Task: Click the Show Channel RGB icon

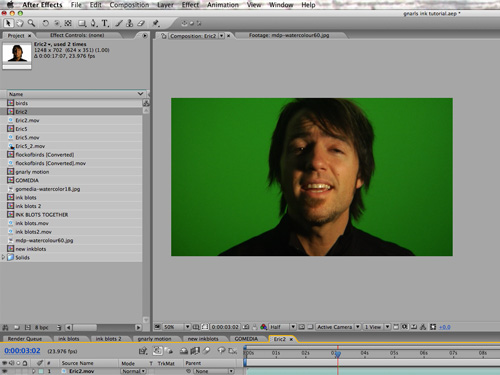Action: [263, 327]
